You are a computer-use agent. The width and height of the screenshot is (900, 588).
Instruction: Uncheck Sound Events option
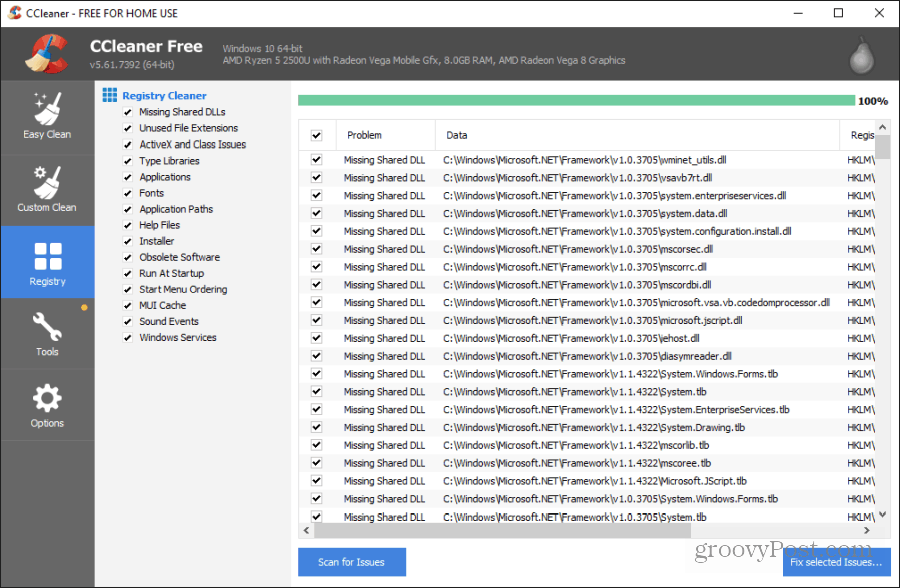pyautogui.click(x=128, y=322)
